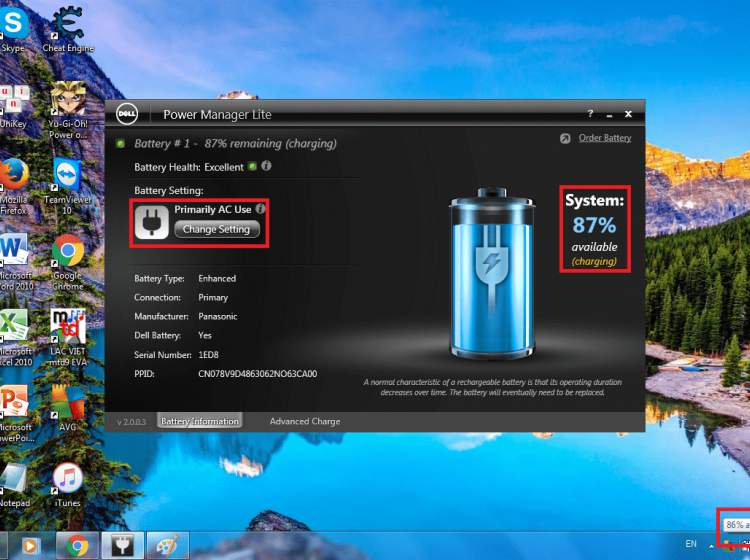Open the Power Manager help question mark
Screen dimensions: 750x560
coord(591,114)
